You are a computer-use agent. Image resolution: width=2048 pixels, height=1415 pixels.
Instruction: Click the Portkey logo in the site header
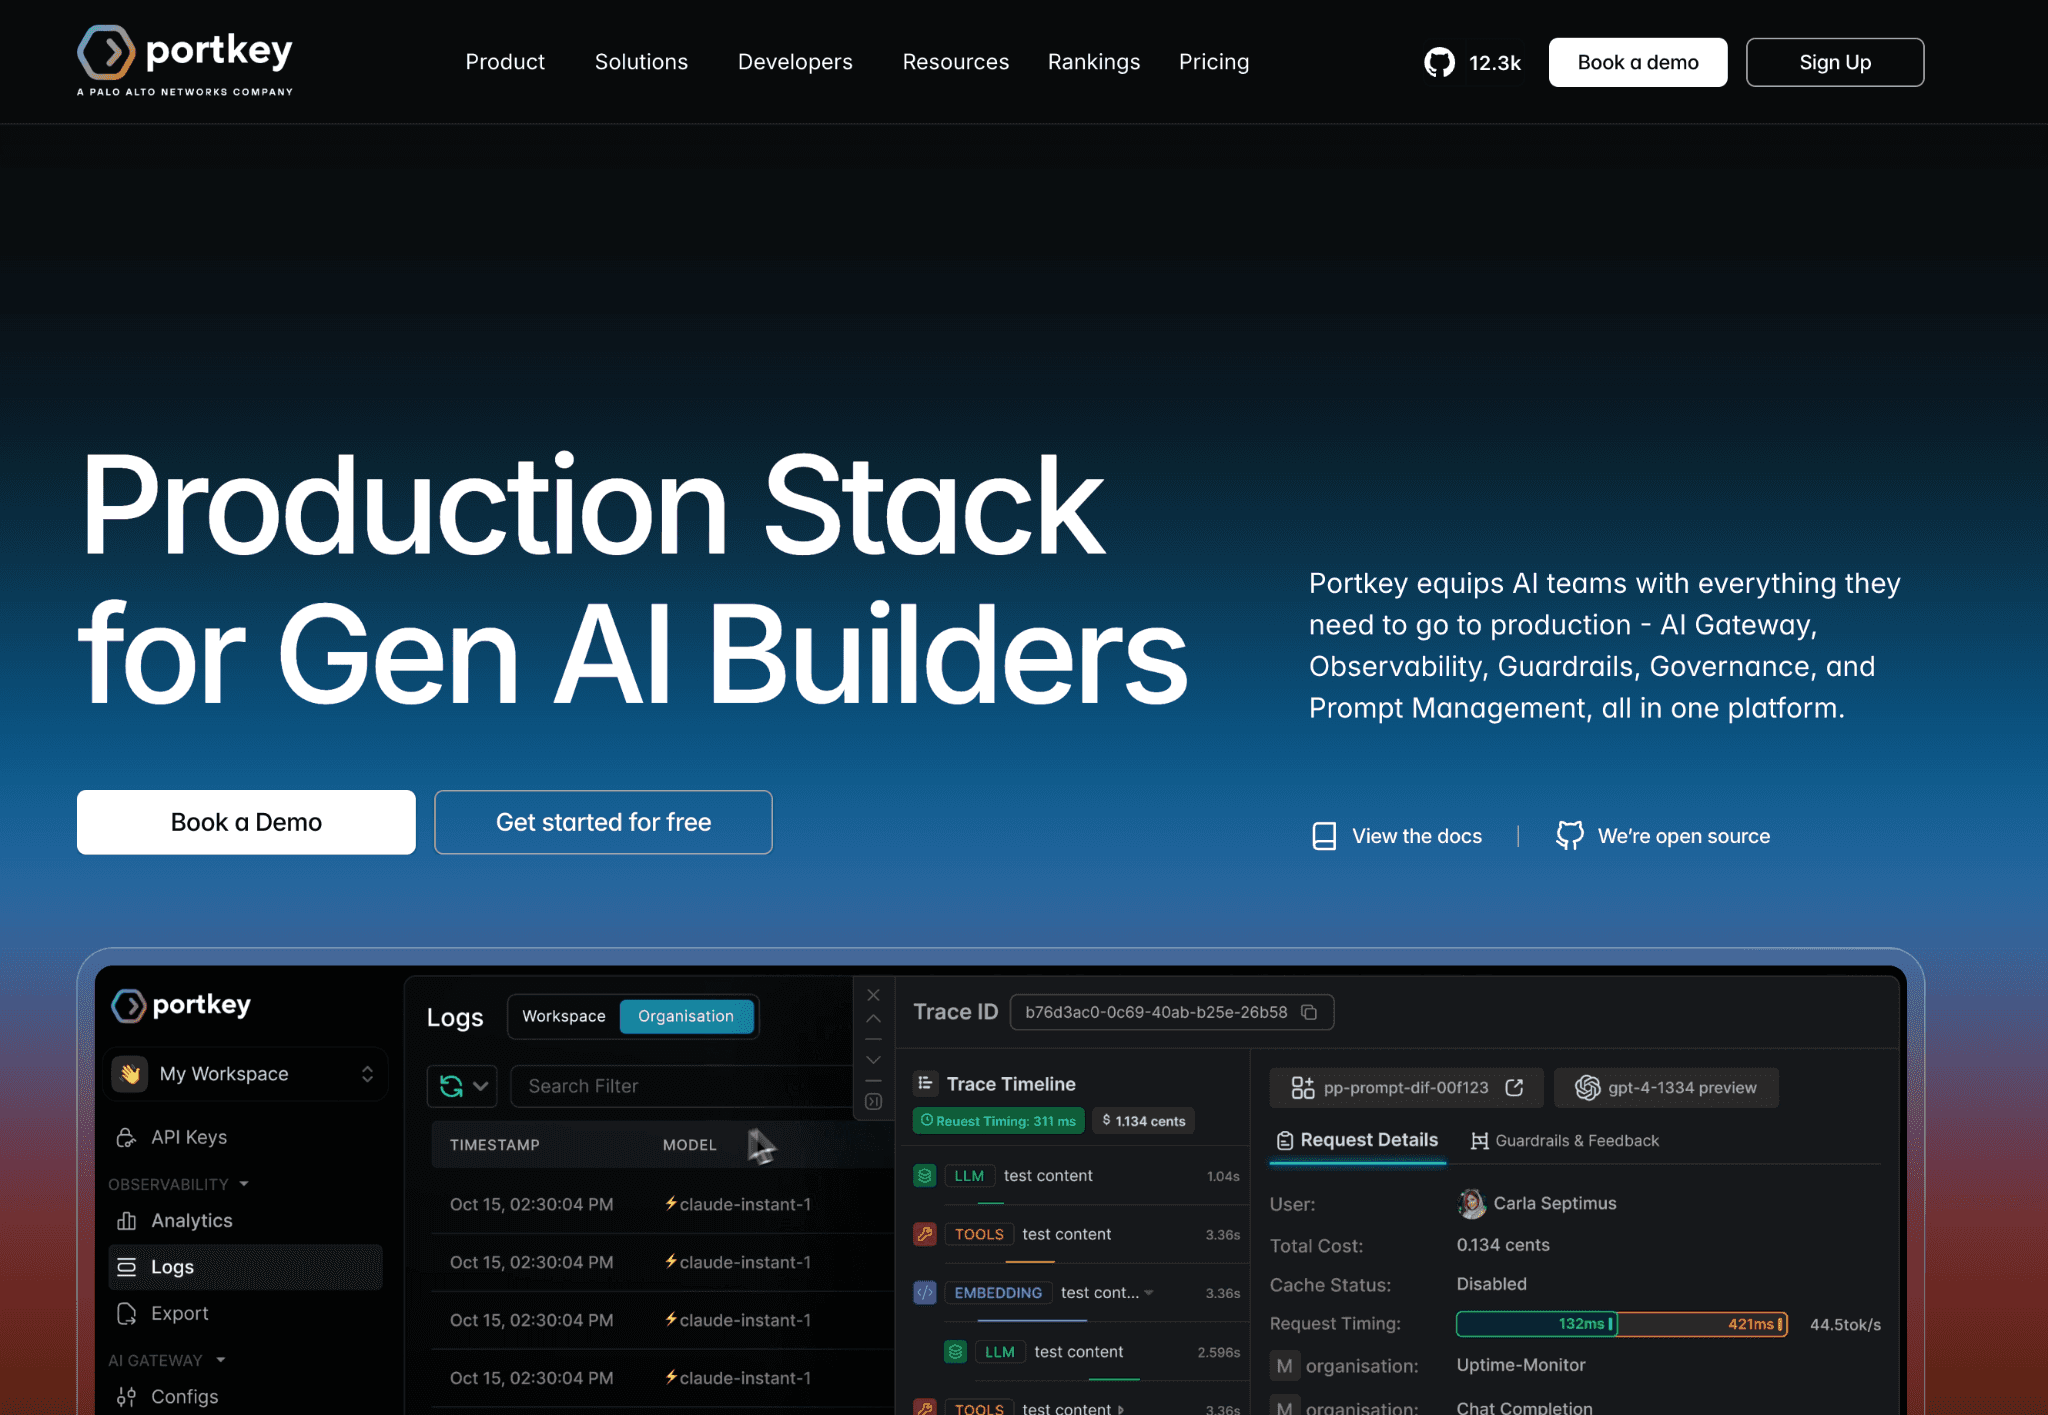click(185, 60)
